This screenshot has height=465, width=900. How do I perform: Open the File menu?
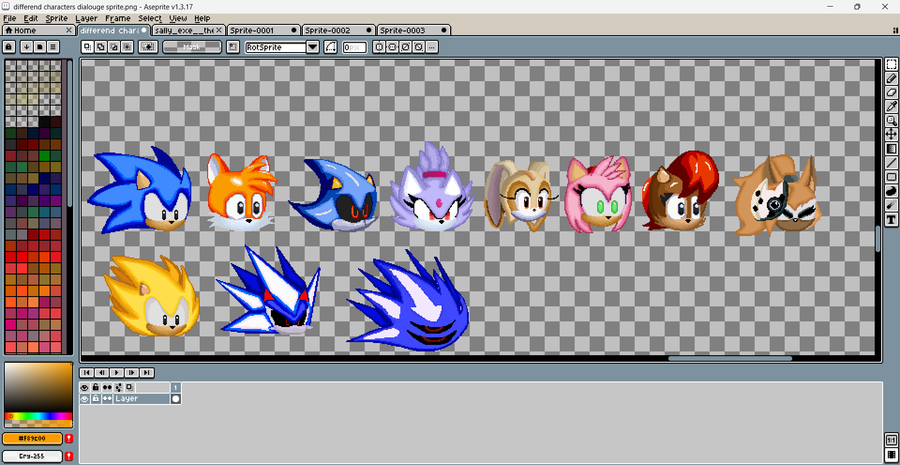coord(9,18)
